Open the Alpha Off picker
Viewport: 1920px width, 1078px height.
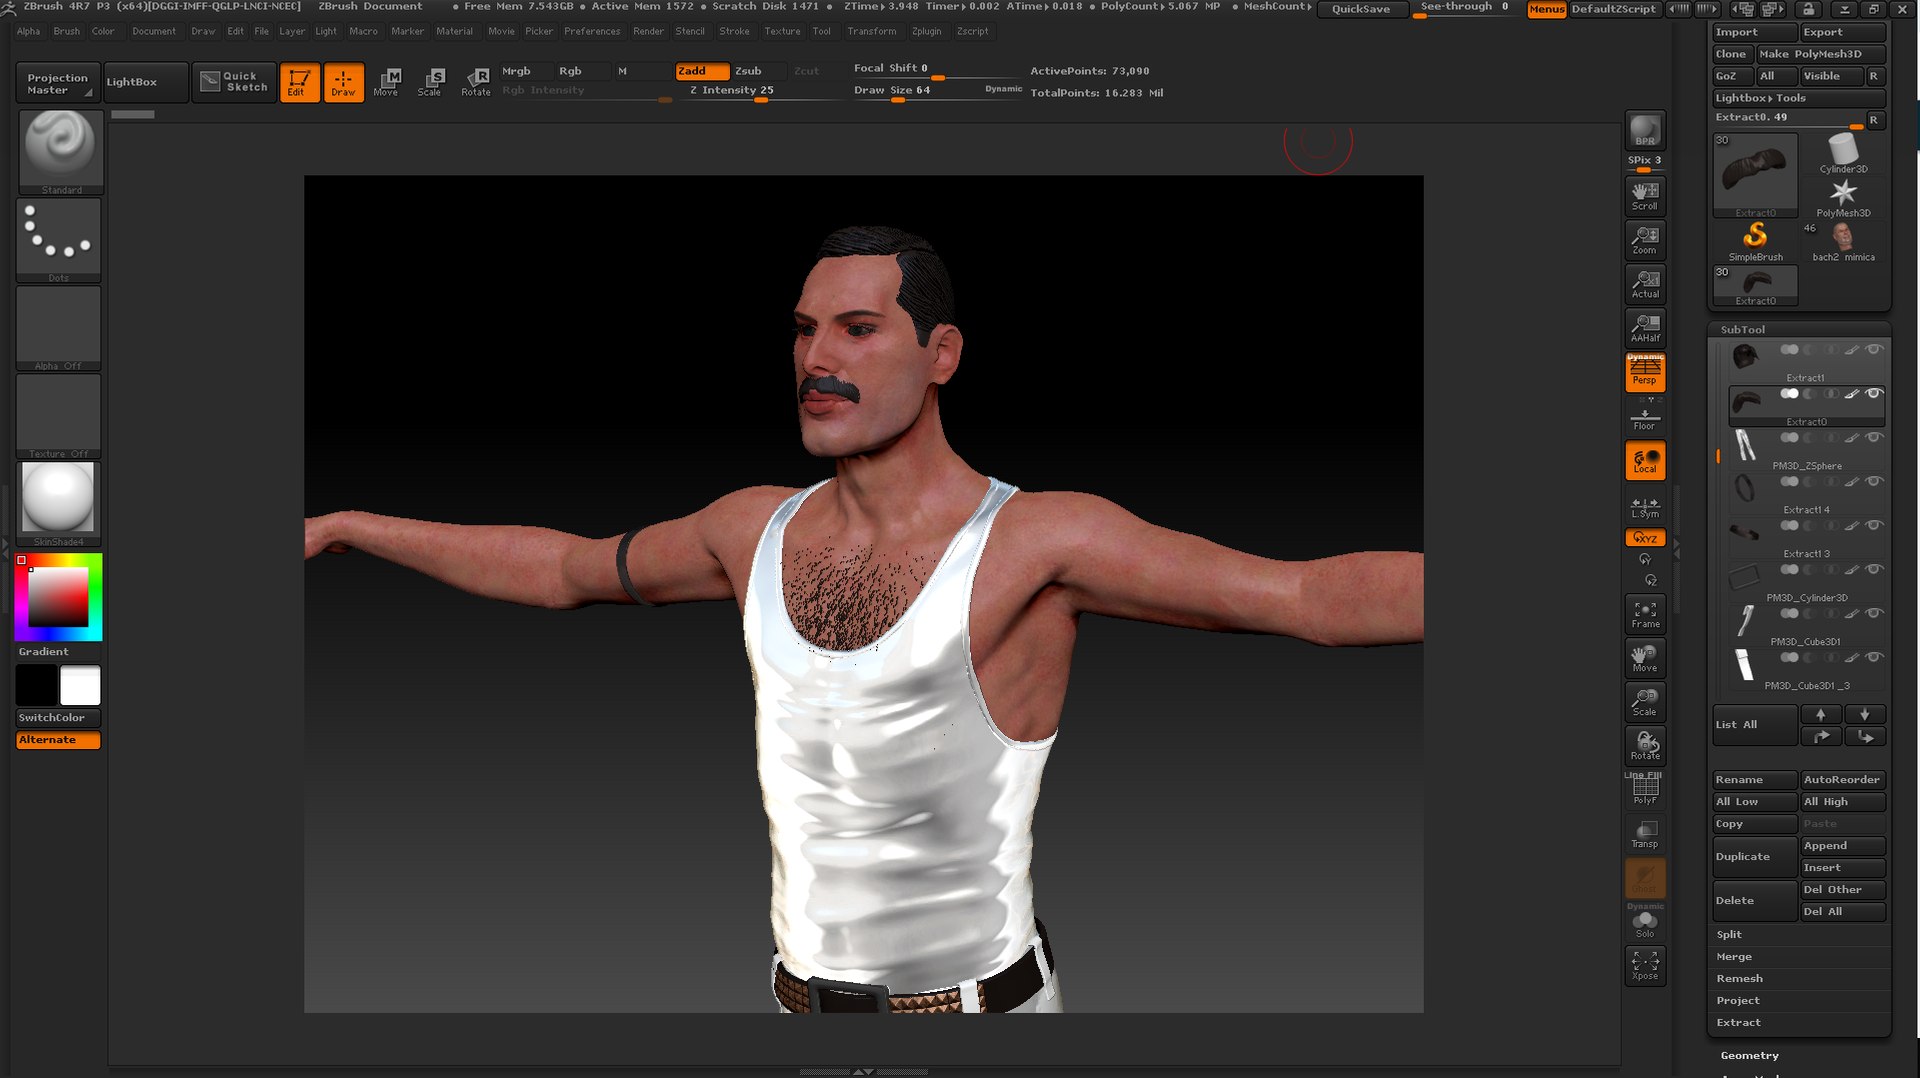(58, 328)
